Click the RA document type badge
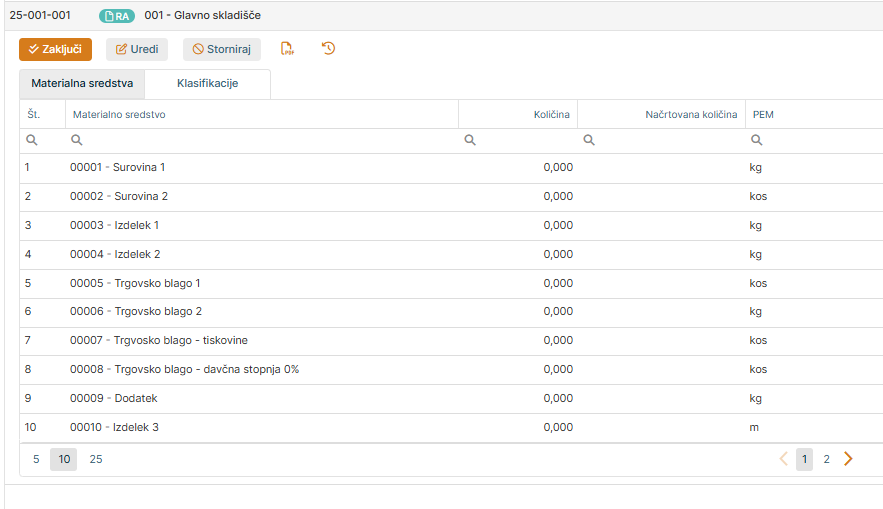 coord(117,16)
